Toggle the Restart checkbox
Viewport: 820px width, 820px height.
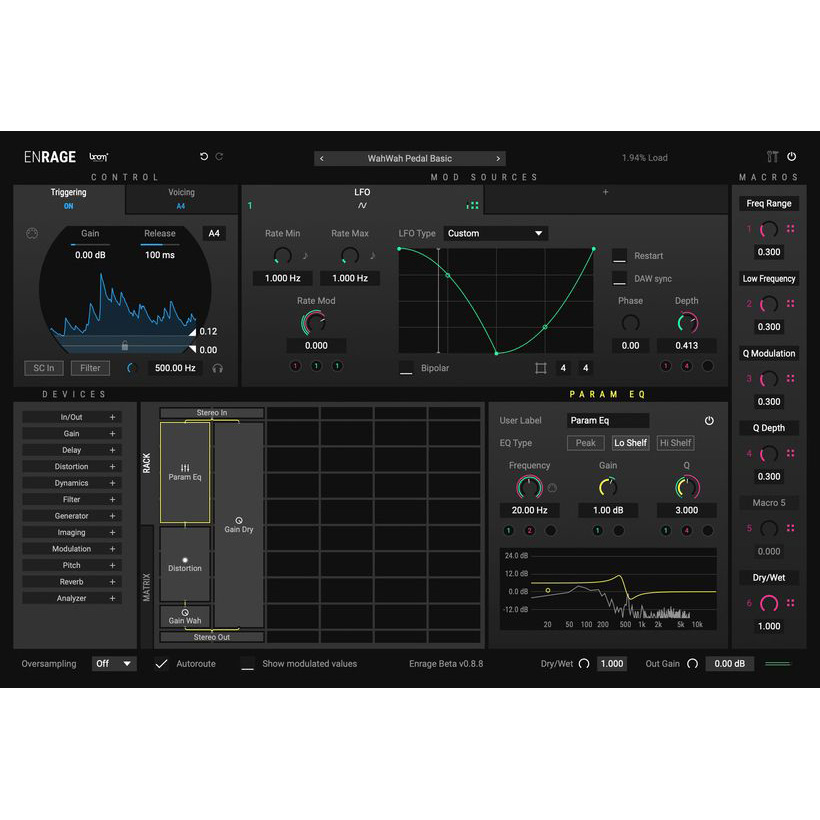click(x=619, y=256)
